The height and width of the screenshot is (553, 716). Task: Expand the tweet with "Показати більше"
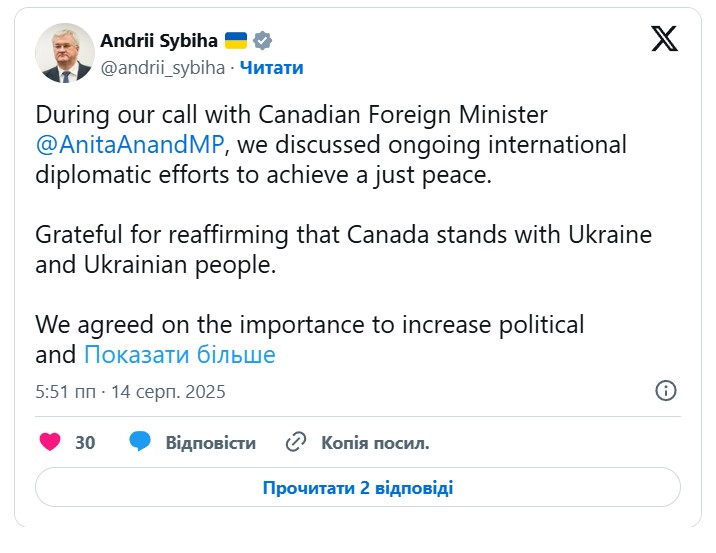pos(180,355)
